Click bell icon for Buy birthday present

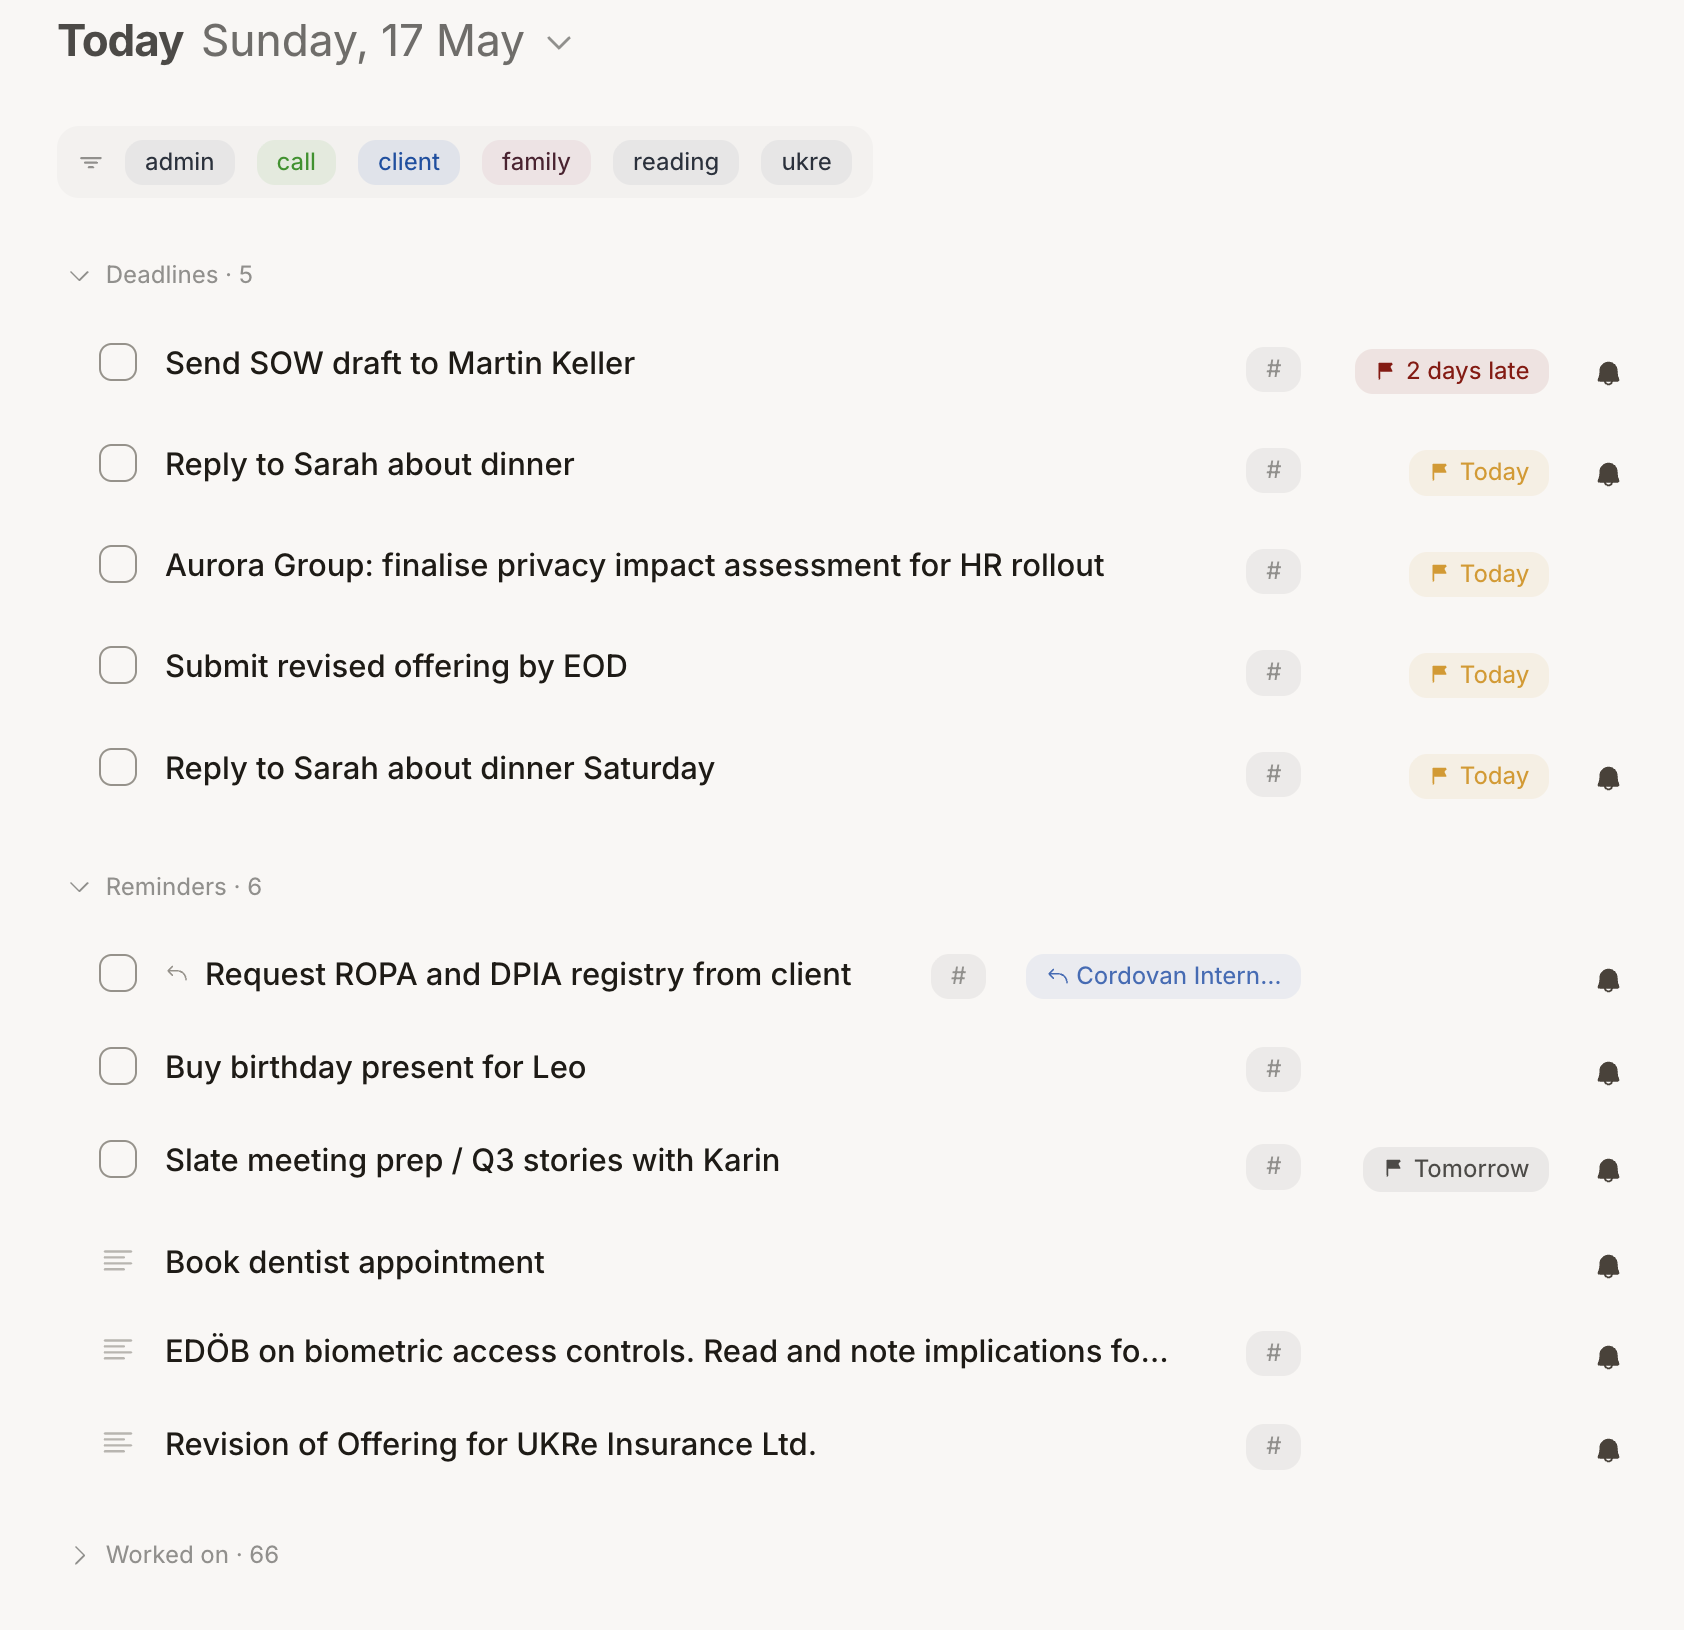(x=1608, y=1073)
